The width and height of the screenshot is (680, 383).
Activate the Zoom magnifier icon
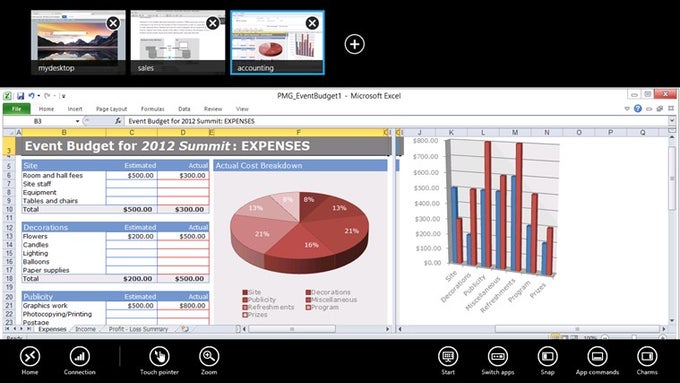209,357
